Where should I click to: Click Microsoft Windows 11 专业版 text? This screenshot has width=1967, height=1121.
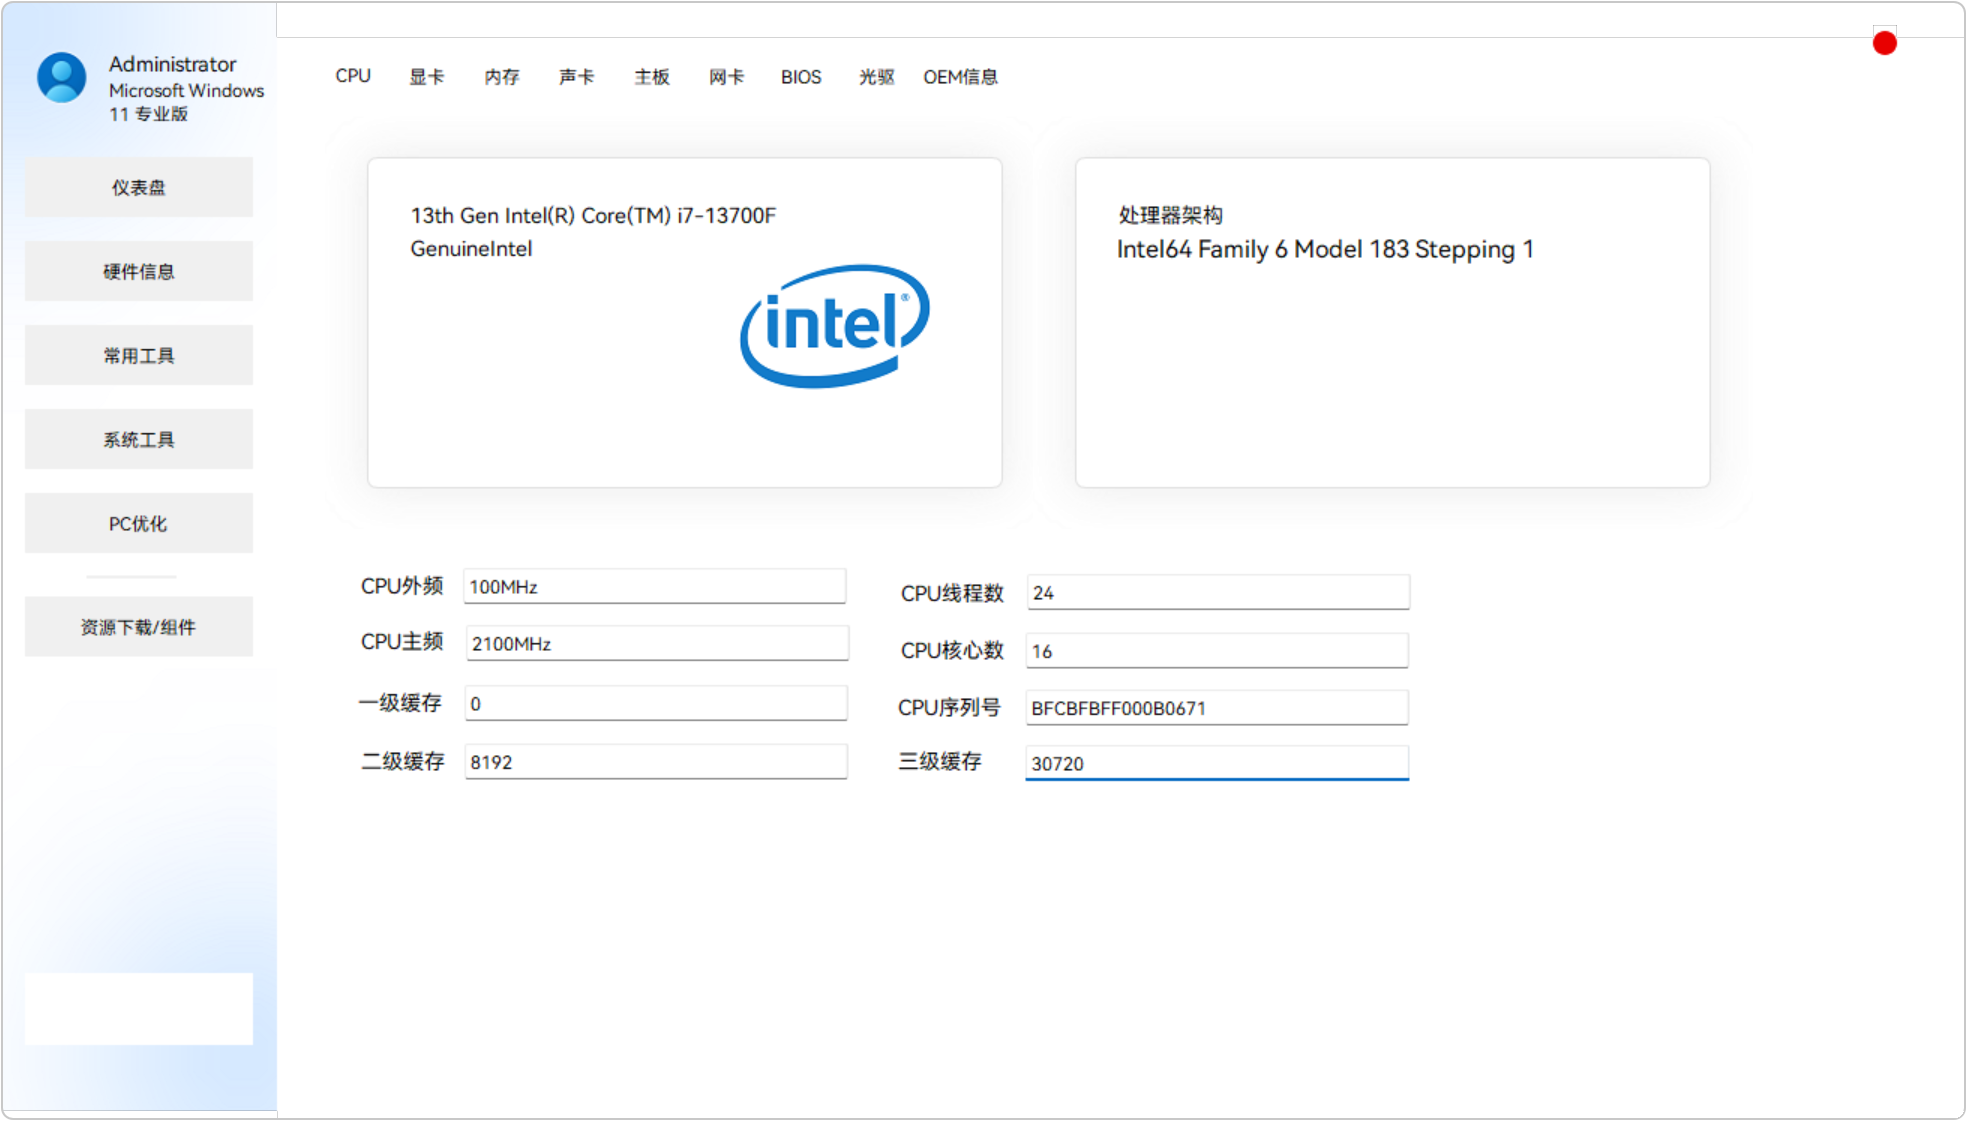[186, 102]
